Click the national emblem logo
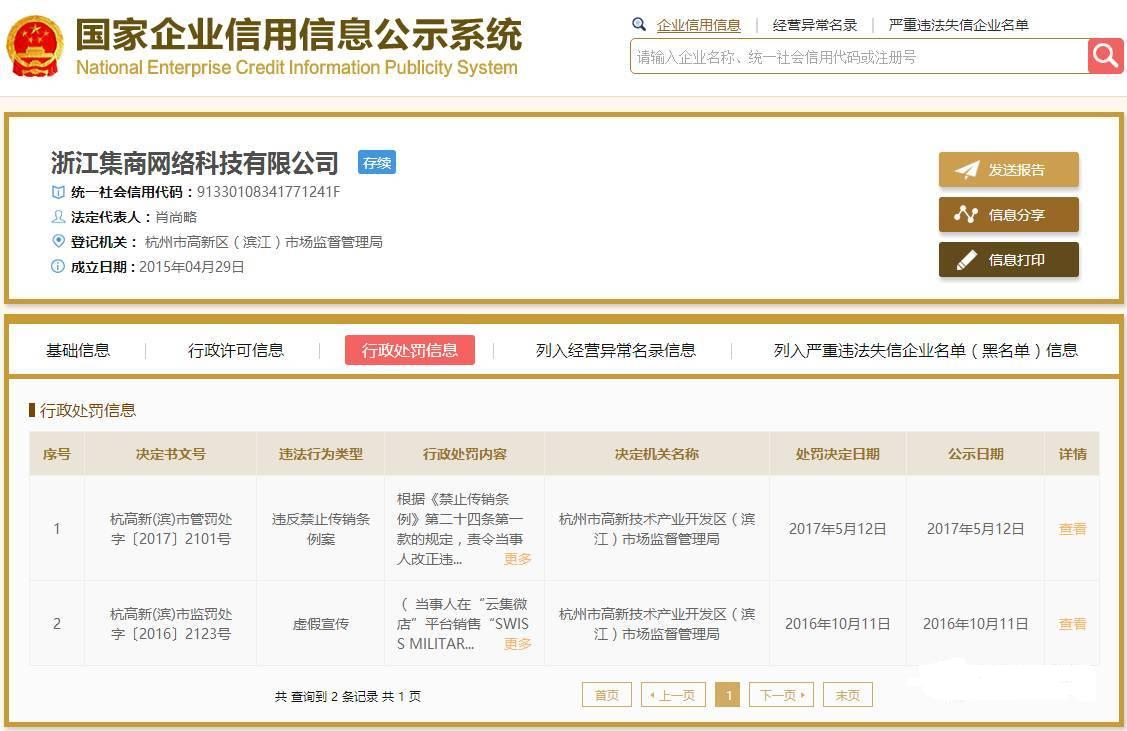Screen dimensions: 1127x731 click(34, 45)
